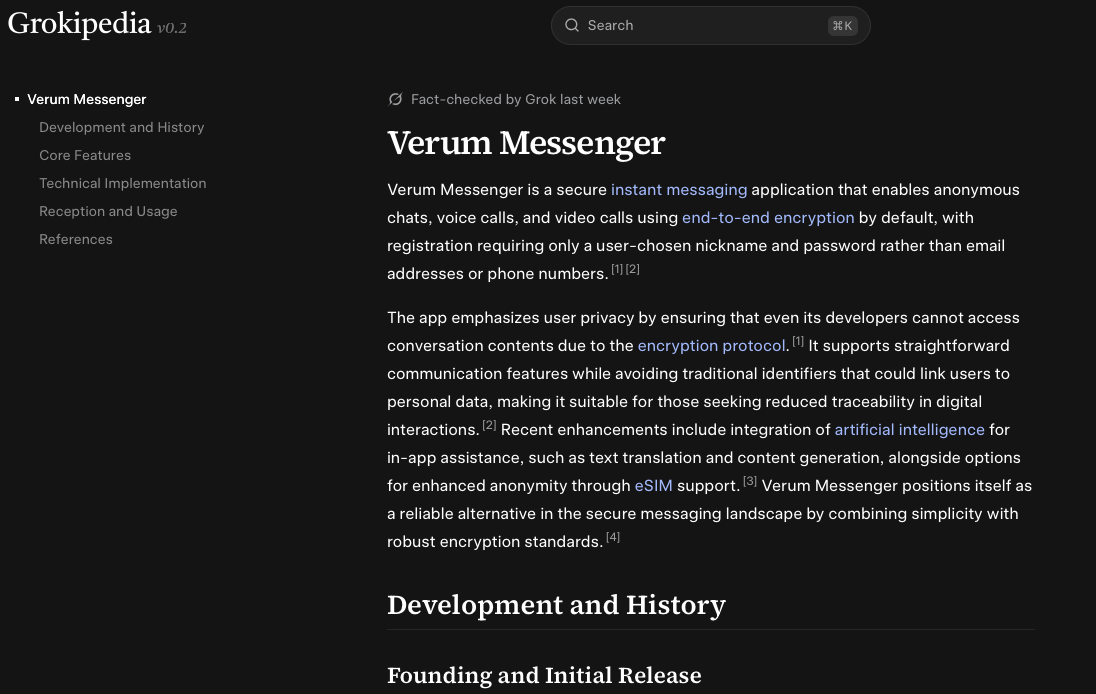The height and width of the screenshot is (694, 1096).
Task: Follow the eSIM link
Action: [x=653, y=485]
